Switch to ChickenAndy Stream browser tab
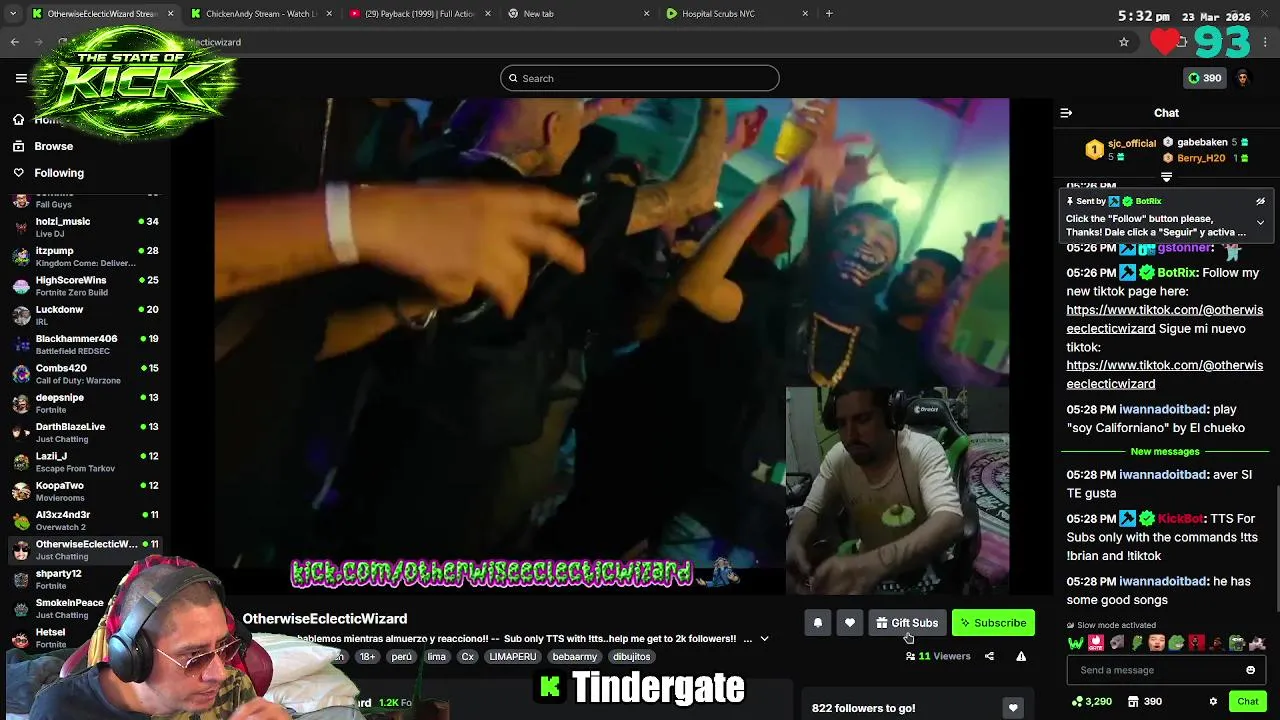 (x=260, y=14)
